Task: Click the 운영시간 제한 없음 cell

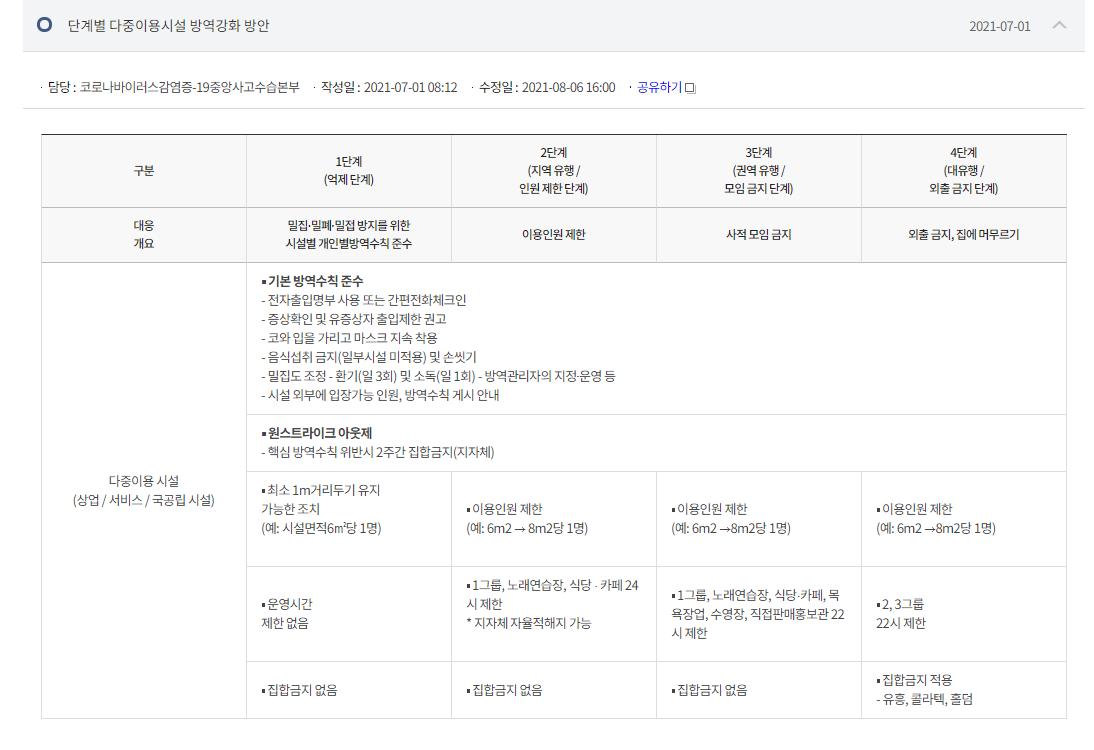Action: (x=349, y=614)
